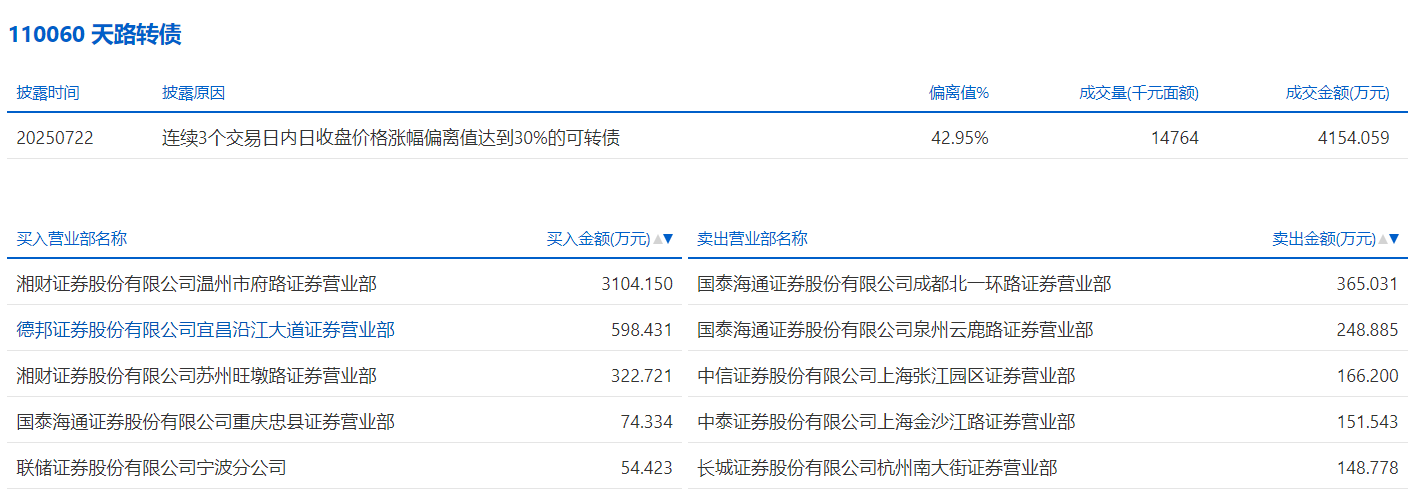Image resolution: width=1414 pixels, height=496 pixels.
Task: Click ascending sort arrow for 买入金额
Action: coord(657,239)
